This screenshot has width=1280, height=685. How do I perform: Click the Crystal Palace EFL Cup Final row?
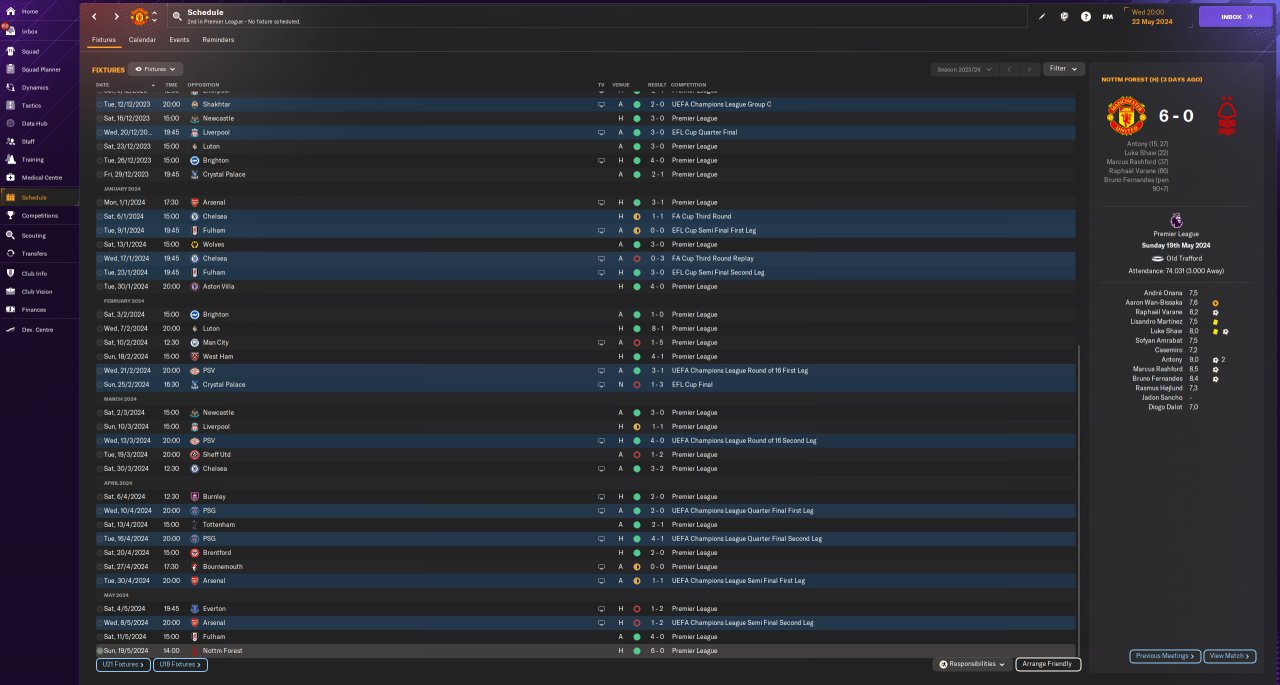pos(586,384)
